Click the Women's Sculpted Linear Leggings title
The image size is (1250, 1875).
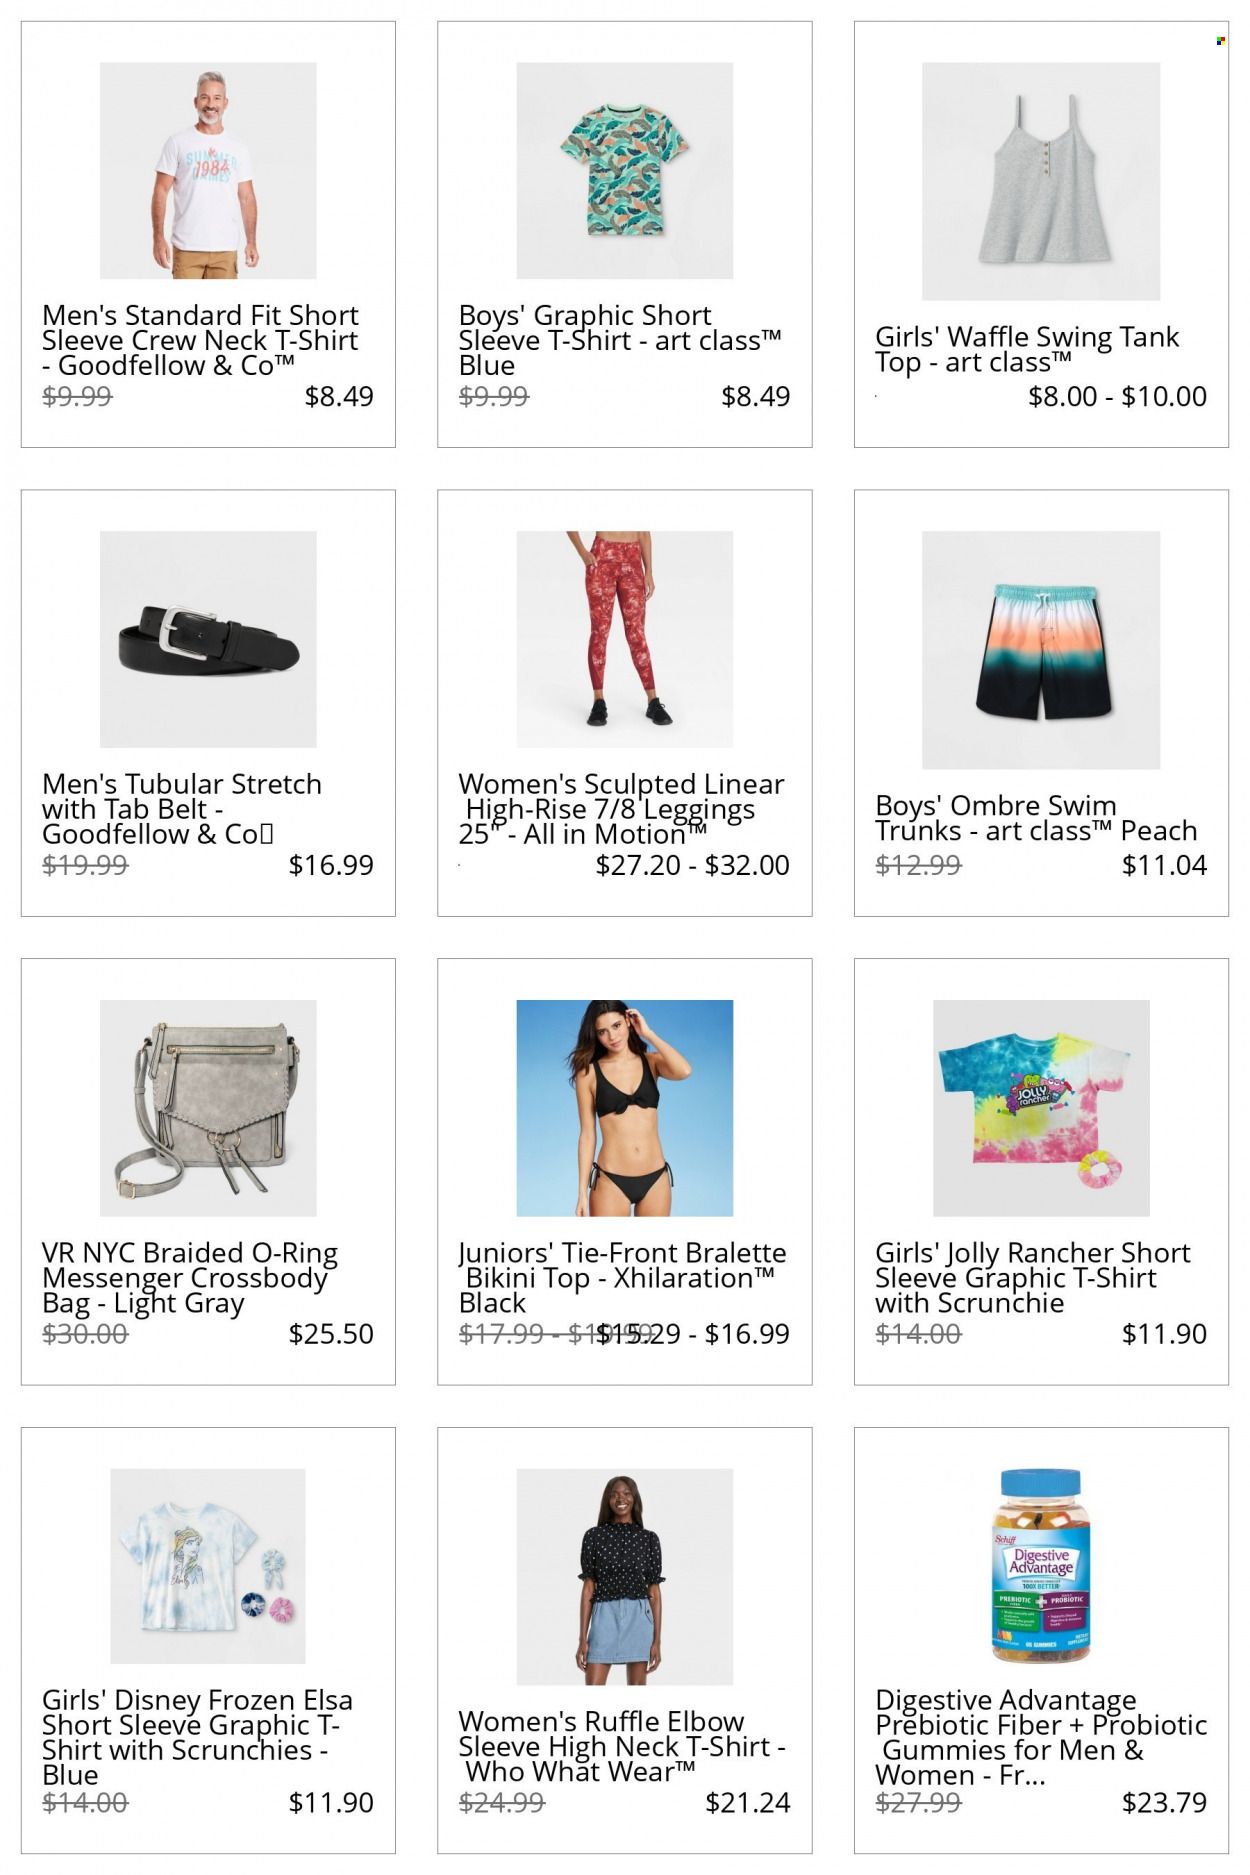621,809
